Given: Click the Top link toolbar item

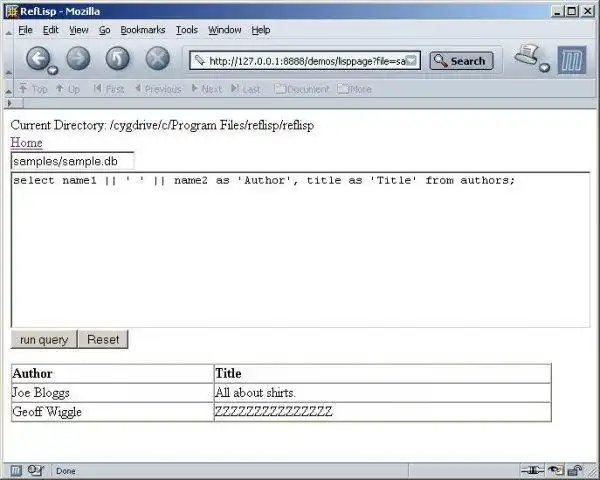Looking at the screenshot, I should 33,89.
